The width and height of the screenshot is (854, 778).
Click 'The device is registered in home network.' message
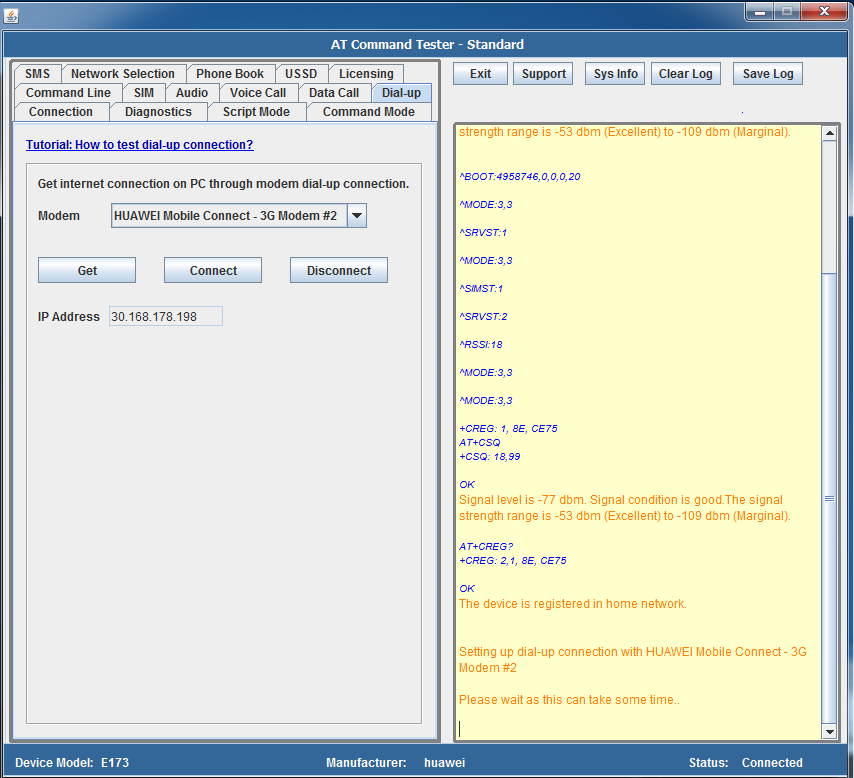pos(572,604)
